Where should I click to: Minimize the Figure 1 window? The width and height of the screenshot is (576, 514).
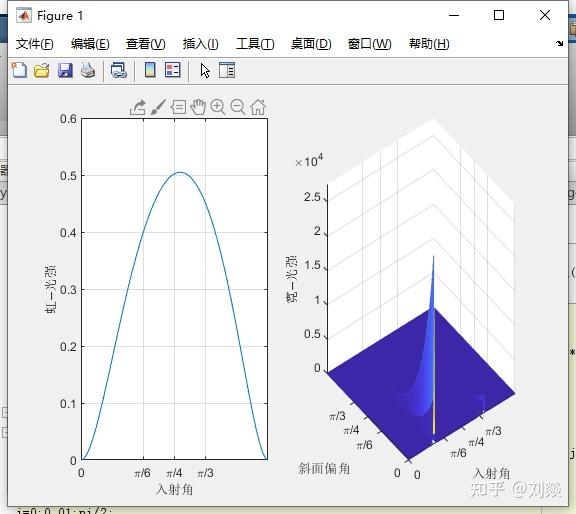point(454,15)
